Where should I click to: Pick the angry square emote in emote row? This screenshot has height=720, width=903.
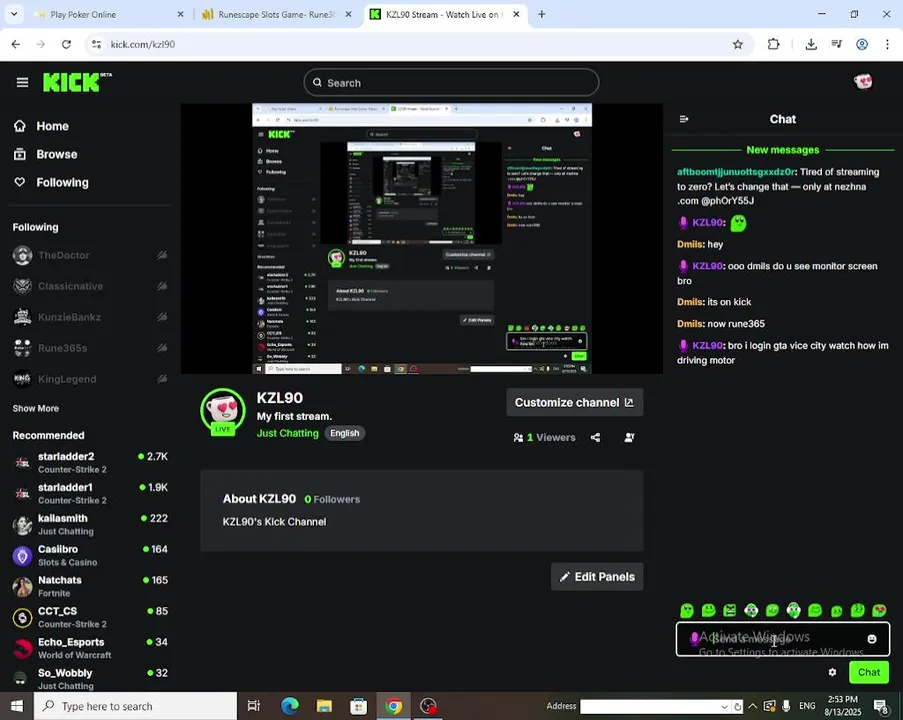click(x=730, y=610)
